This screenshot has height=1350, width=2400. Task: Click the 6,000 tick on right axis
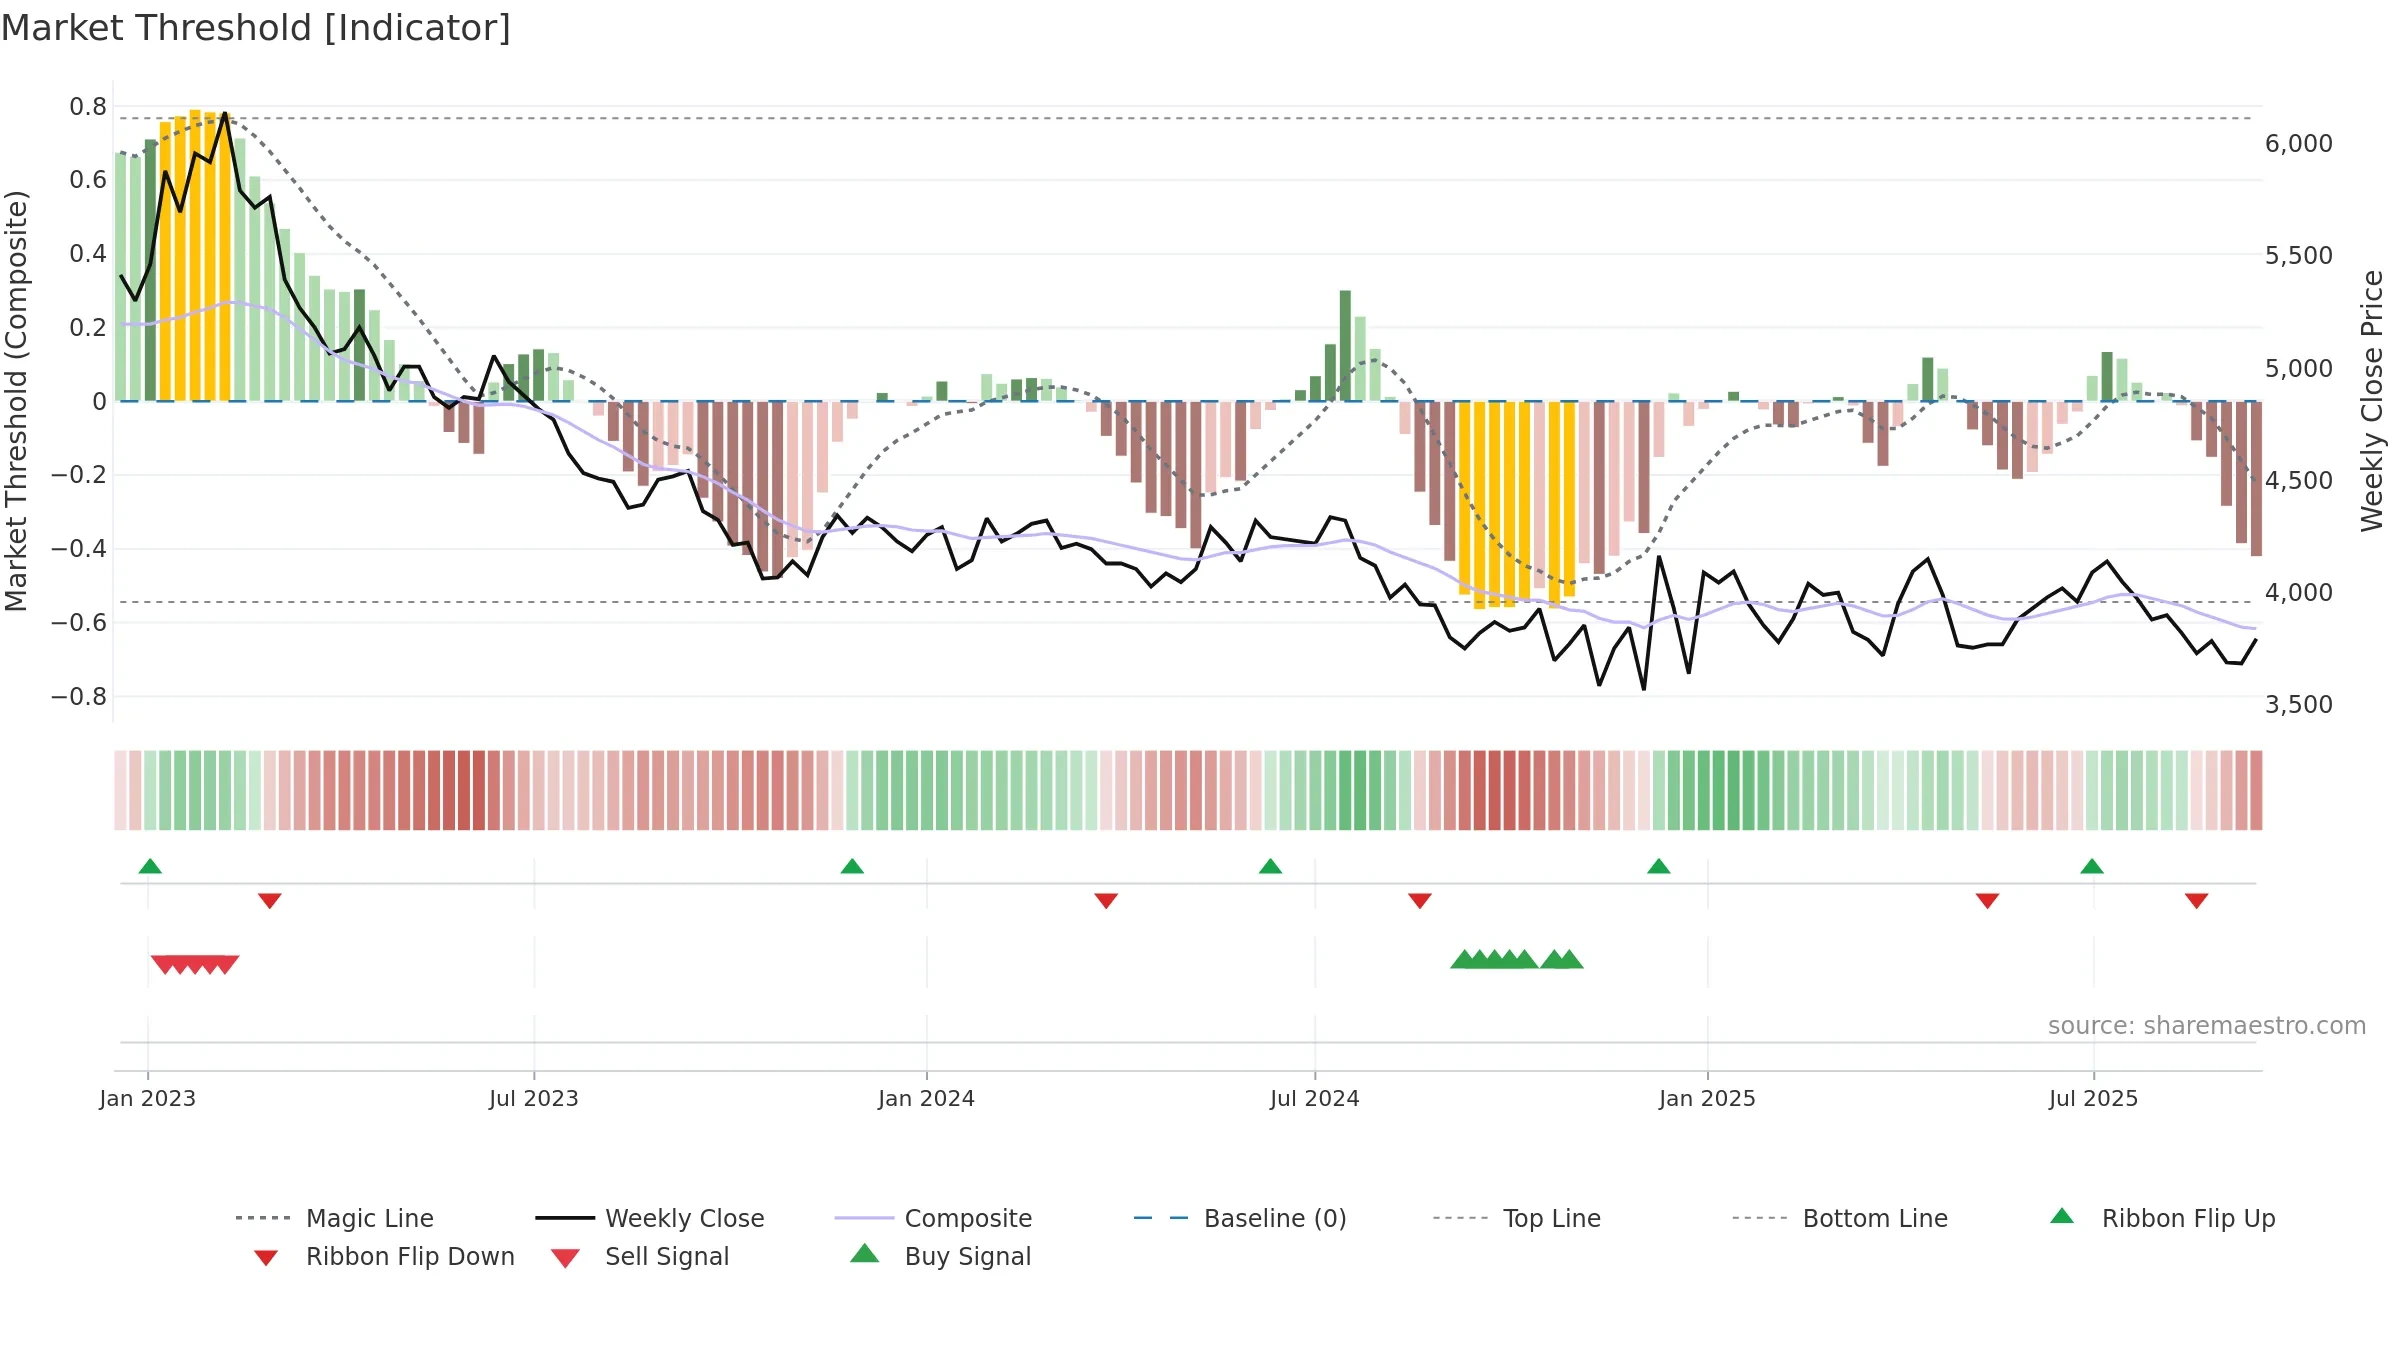[2299, 143]
